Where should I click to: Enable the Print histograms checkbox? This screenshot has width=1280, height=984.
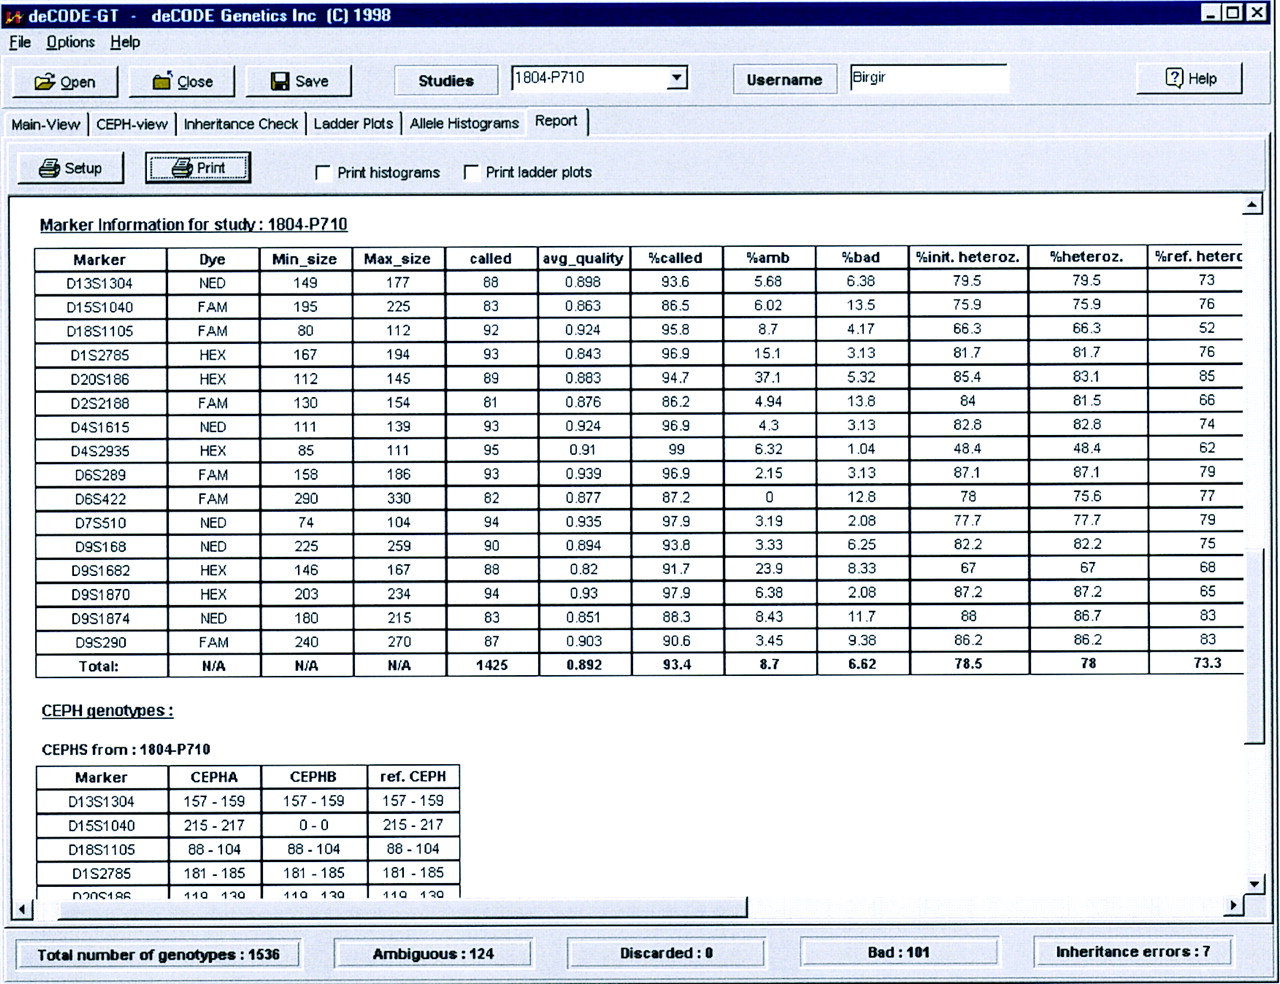pos(323,173)
